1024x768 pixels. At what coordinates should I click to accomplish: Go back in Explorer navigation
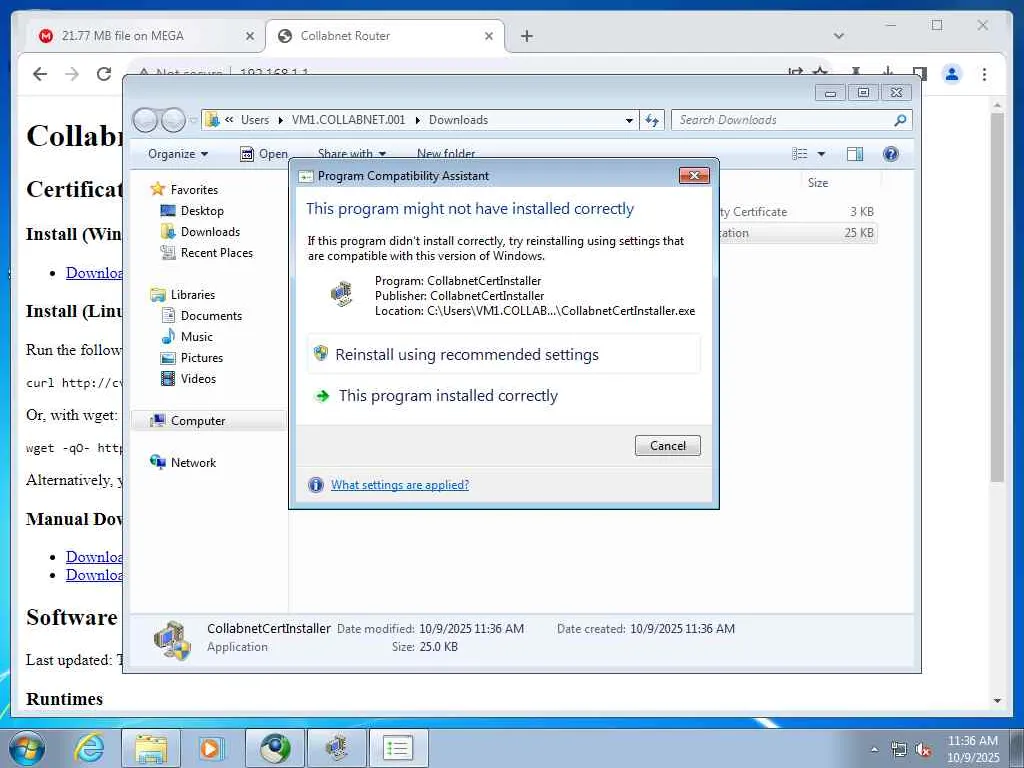tap(145, 120)
